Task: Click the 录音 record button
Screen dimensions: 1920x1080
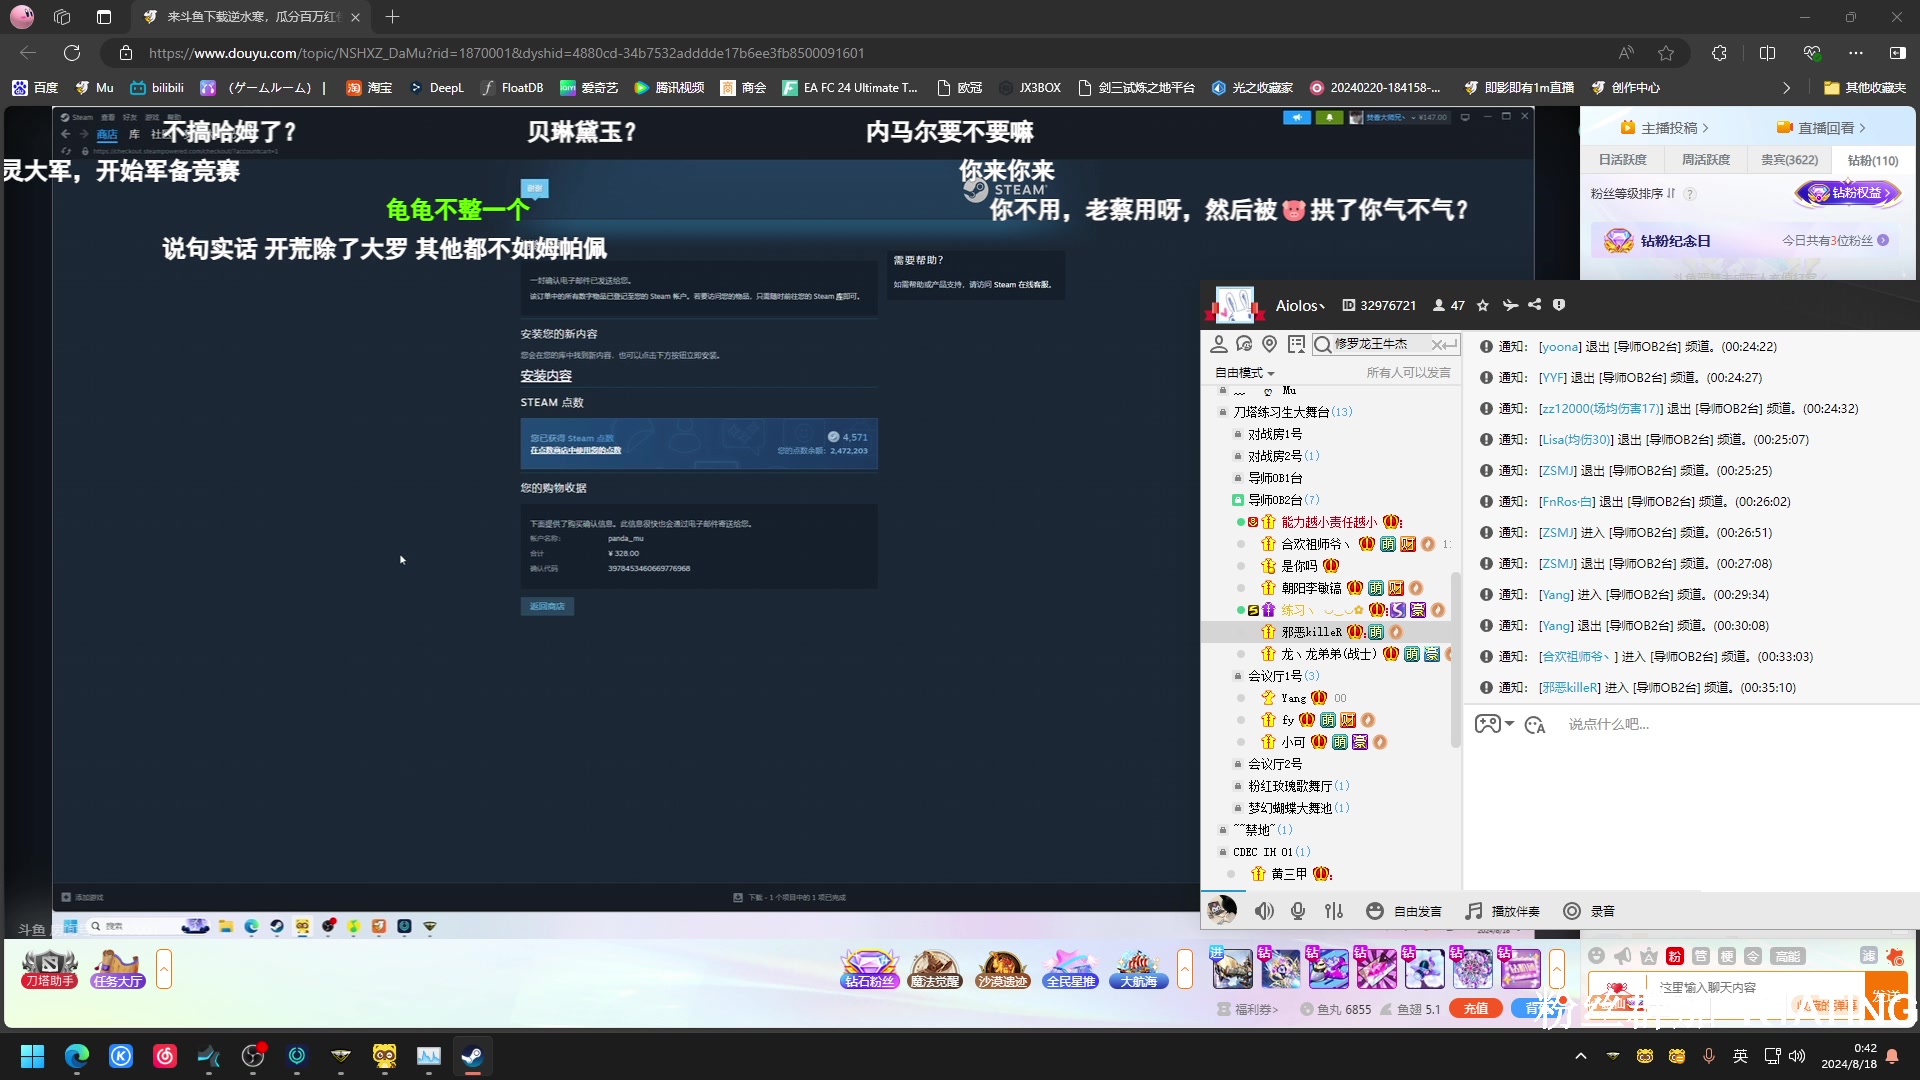Action: (x=1590, y=911)
